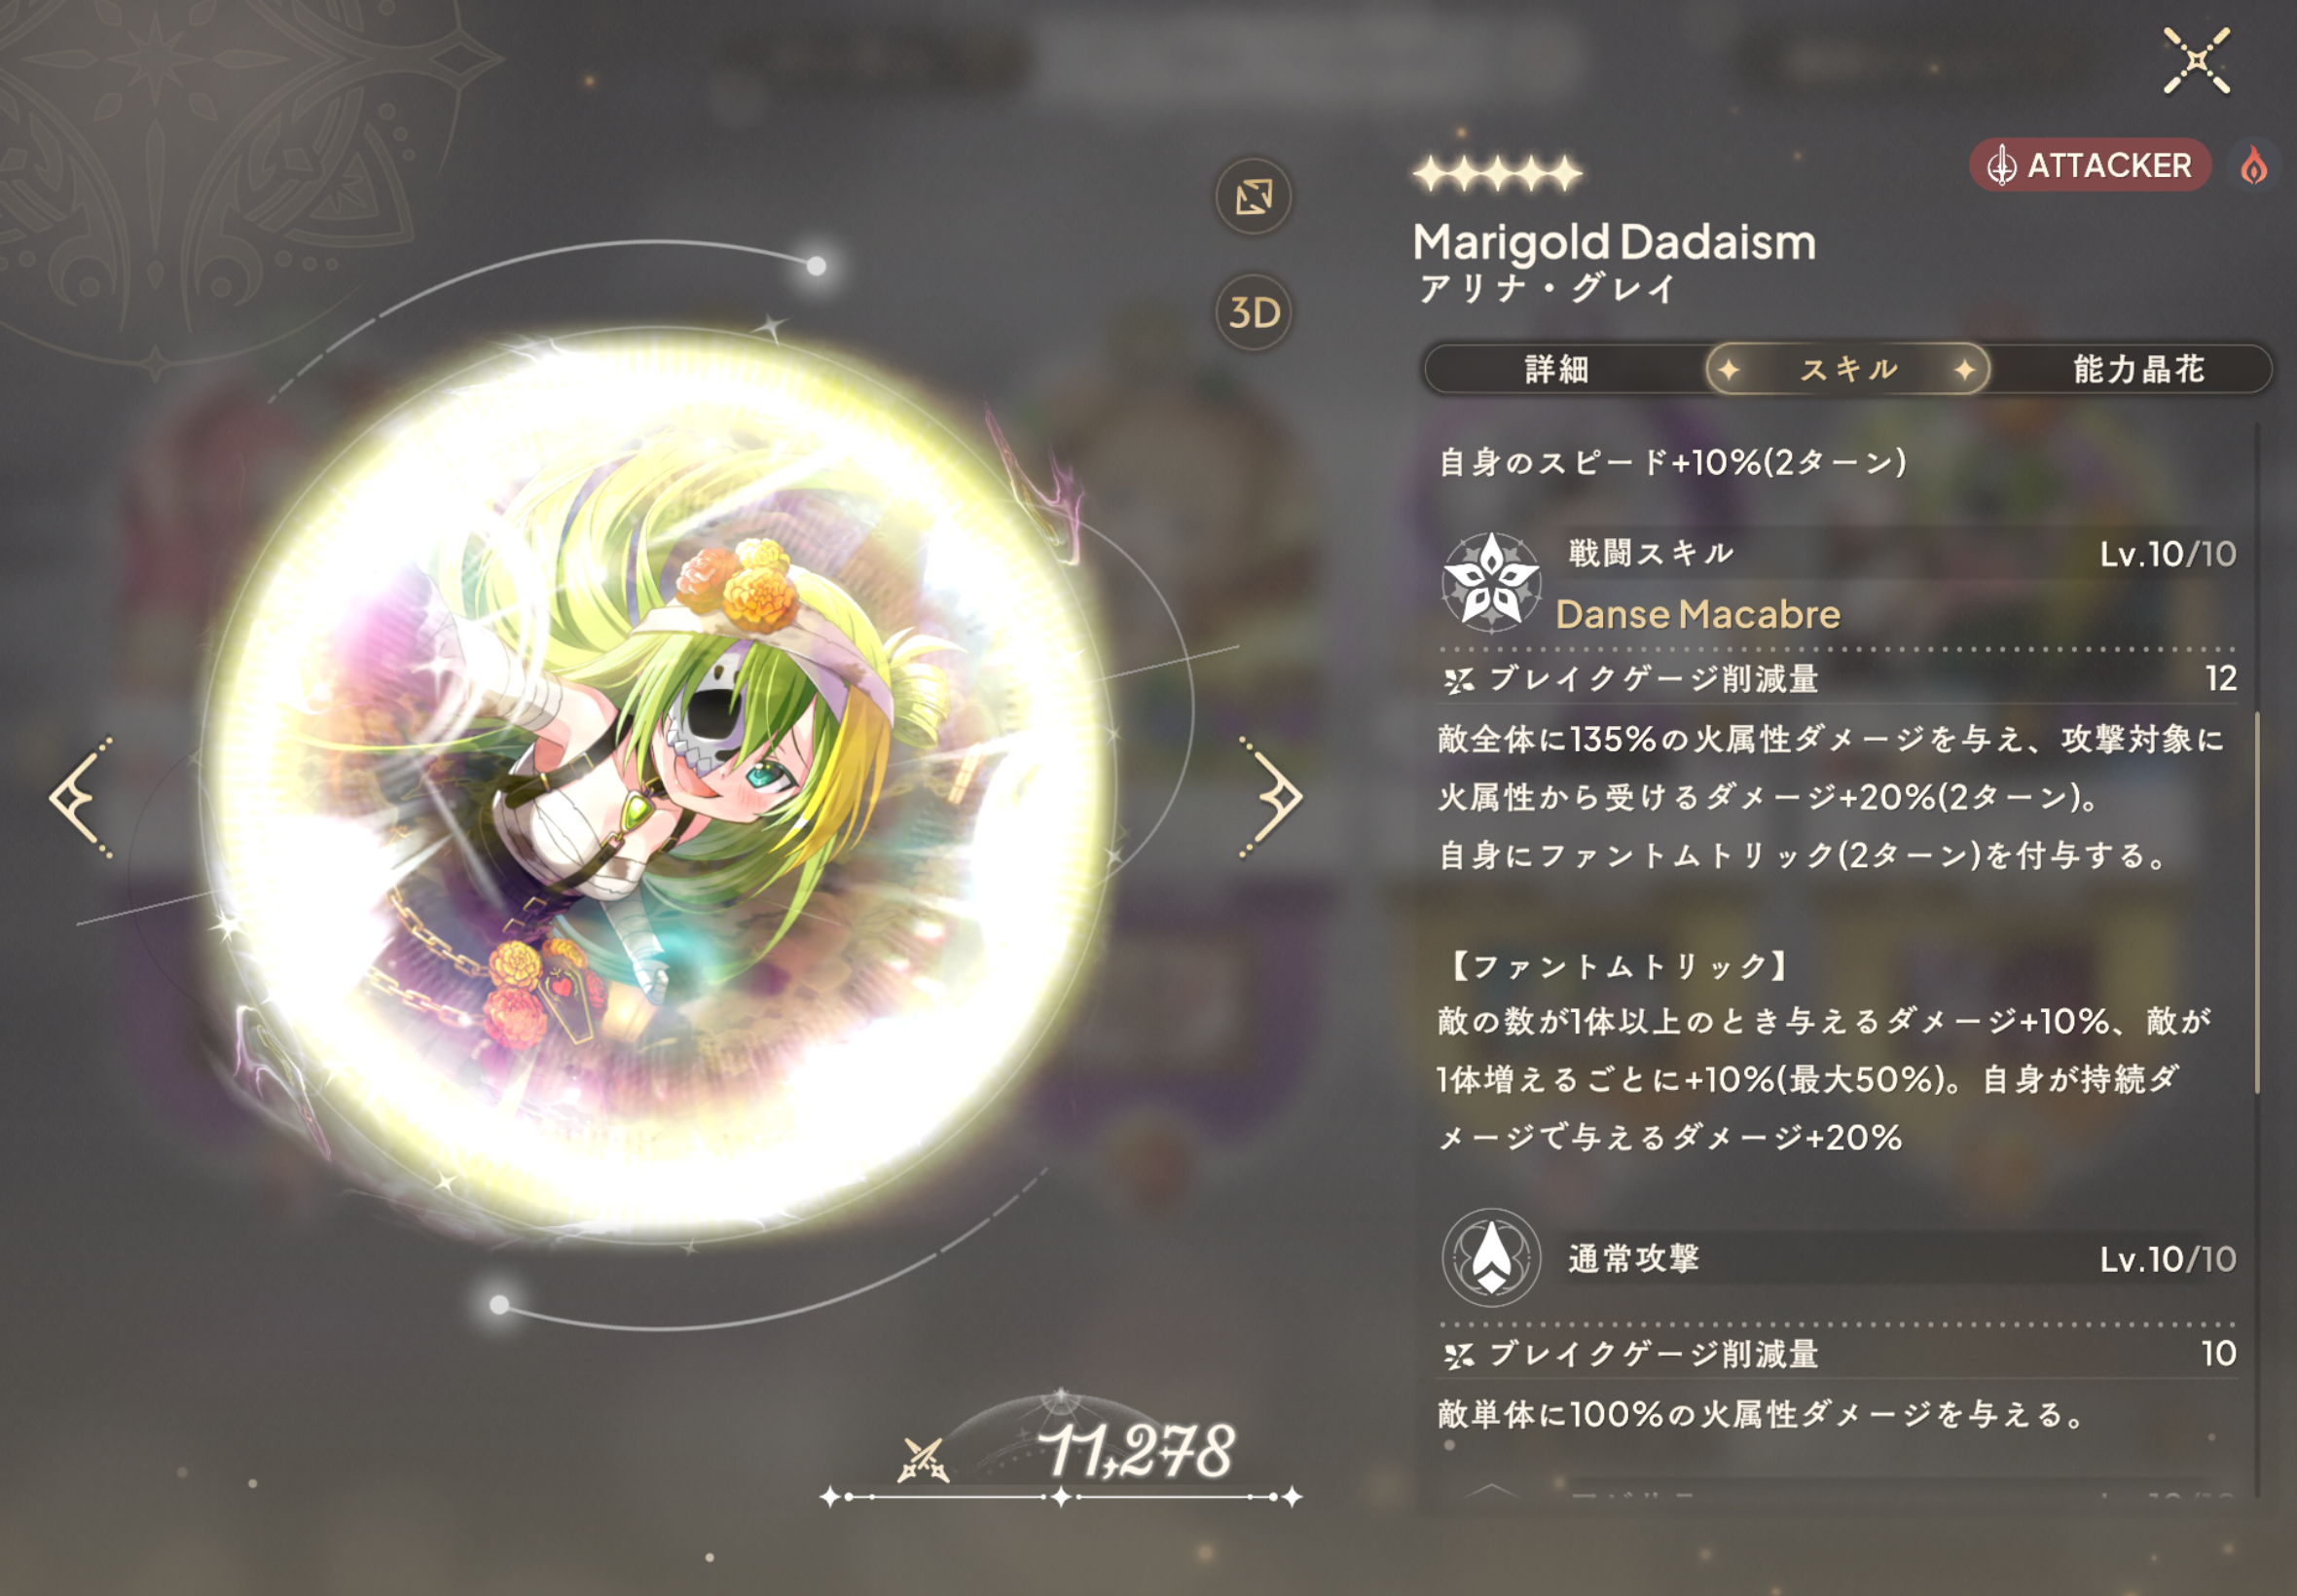Tap the Danse Macabre skill name
2297x1596 pixels.
(x=1697, y=614)
